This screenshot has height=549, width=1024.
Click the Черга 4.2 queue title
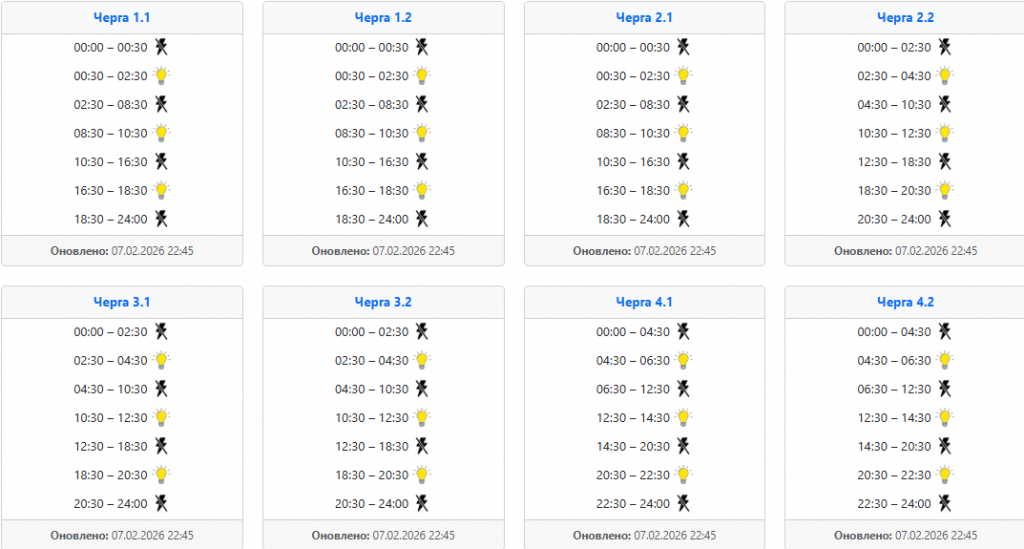(x=905, y=302)
